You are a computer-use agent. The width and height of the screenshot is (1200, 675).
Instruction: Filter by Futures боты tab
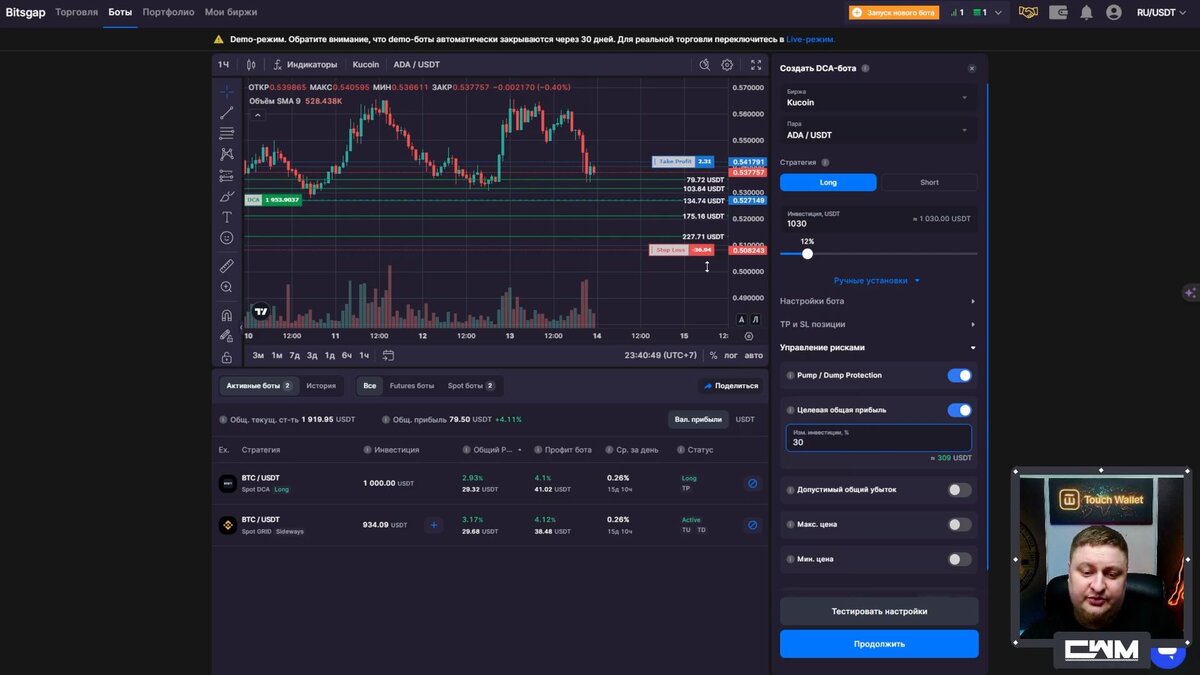[412, 385]
